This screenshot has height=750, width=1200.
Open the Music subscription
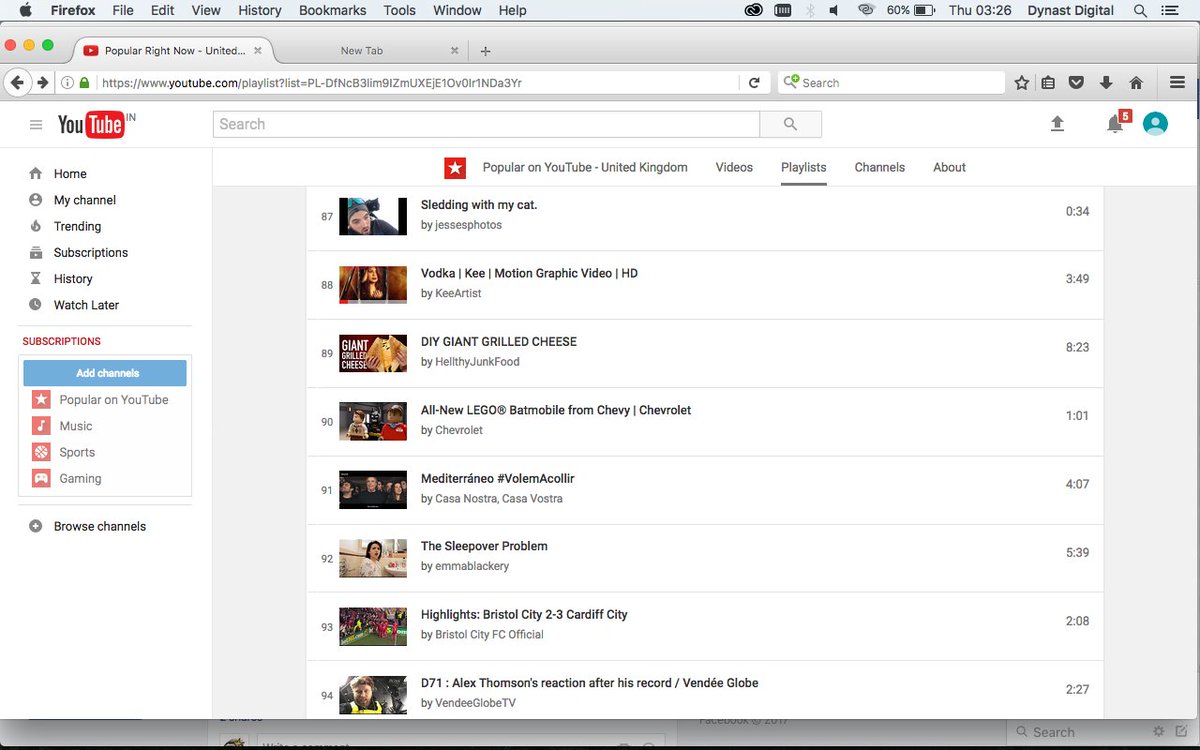[76, 426]
